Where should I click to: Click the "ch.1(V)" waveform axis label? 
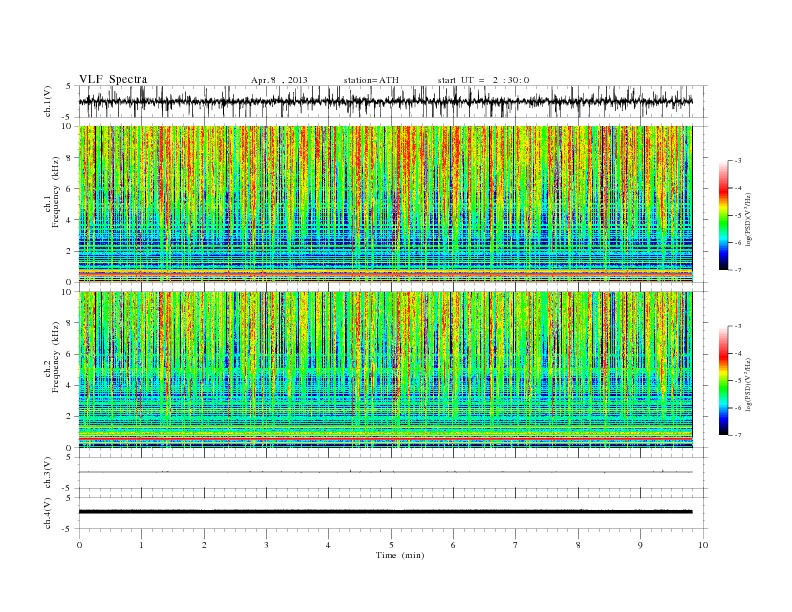47,101
